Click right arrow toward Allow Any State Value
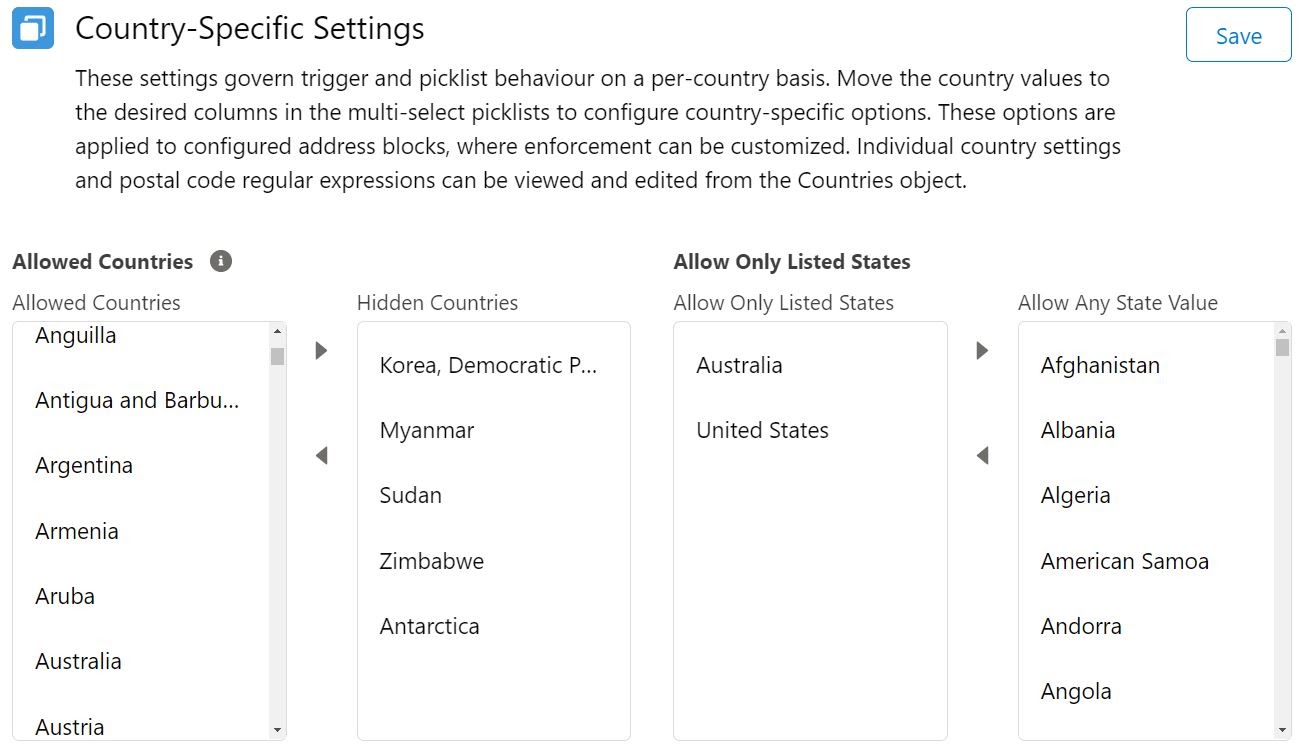1303x754 pixels. click(x=982, y=351)
